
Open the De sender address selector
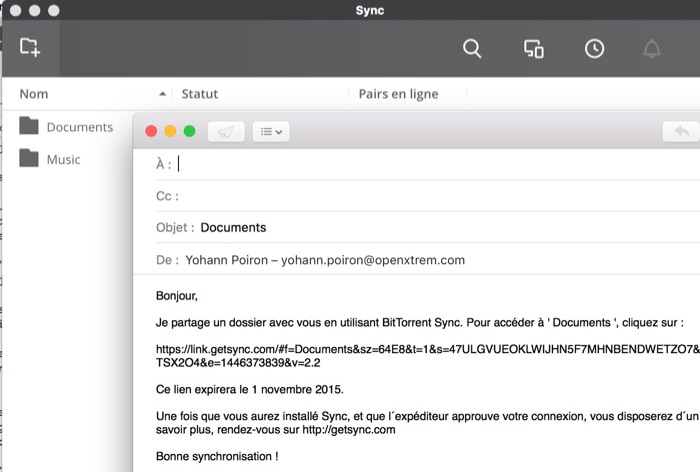click(325, 260)
